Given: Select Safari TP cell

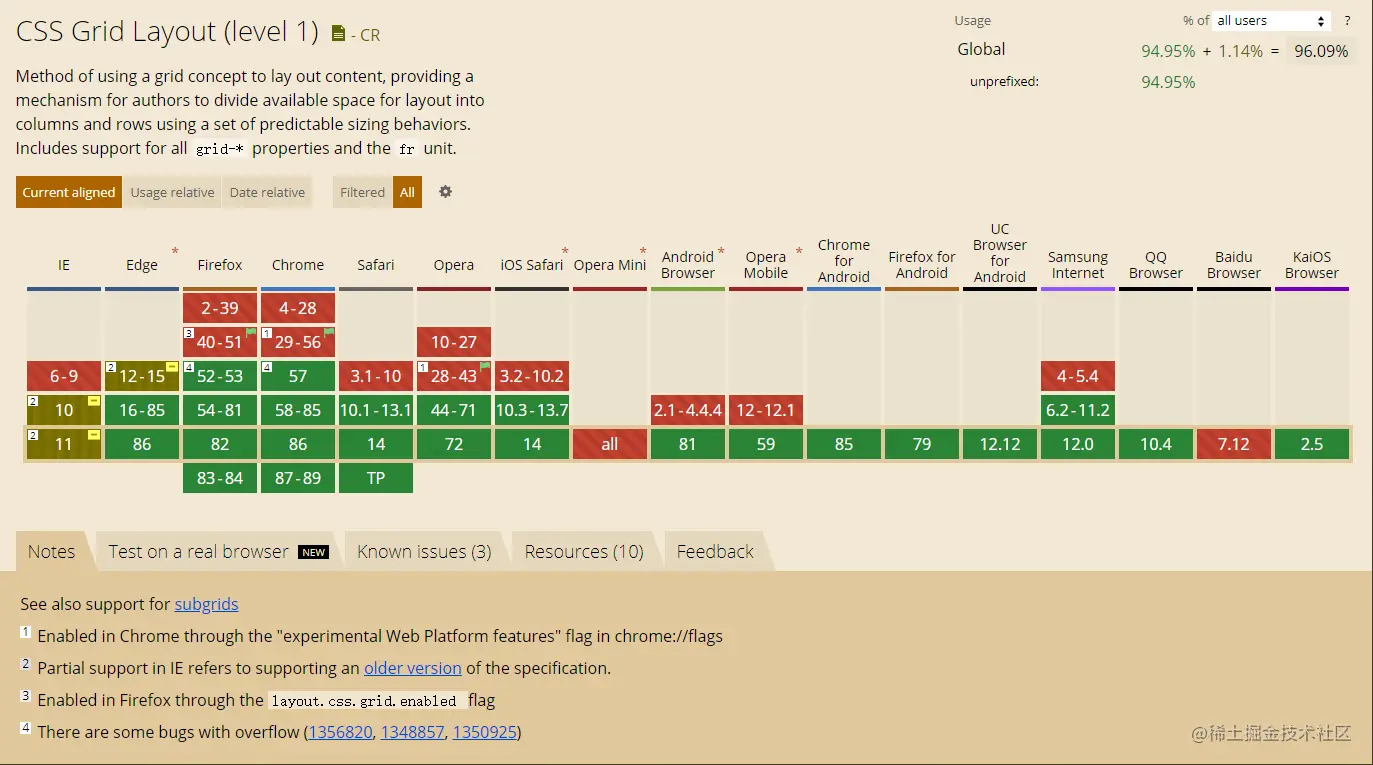Looking at the screenshot, I should click(376, 478).
